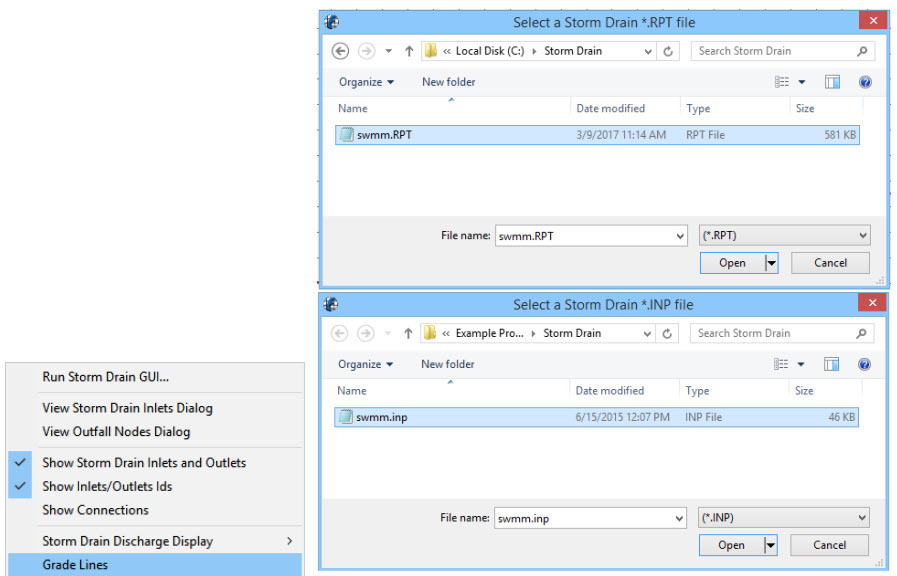Click the Up folder arrow in INP dialog
897x576 pixels.
[x=408, y=333]
